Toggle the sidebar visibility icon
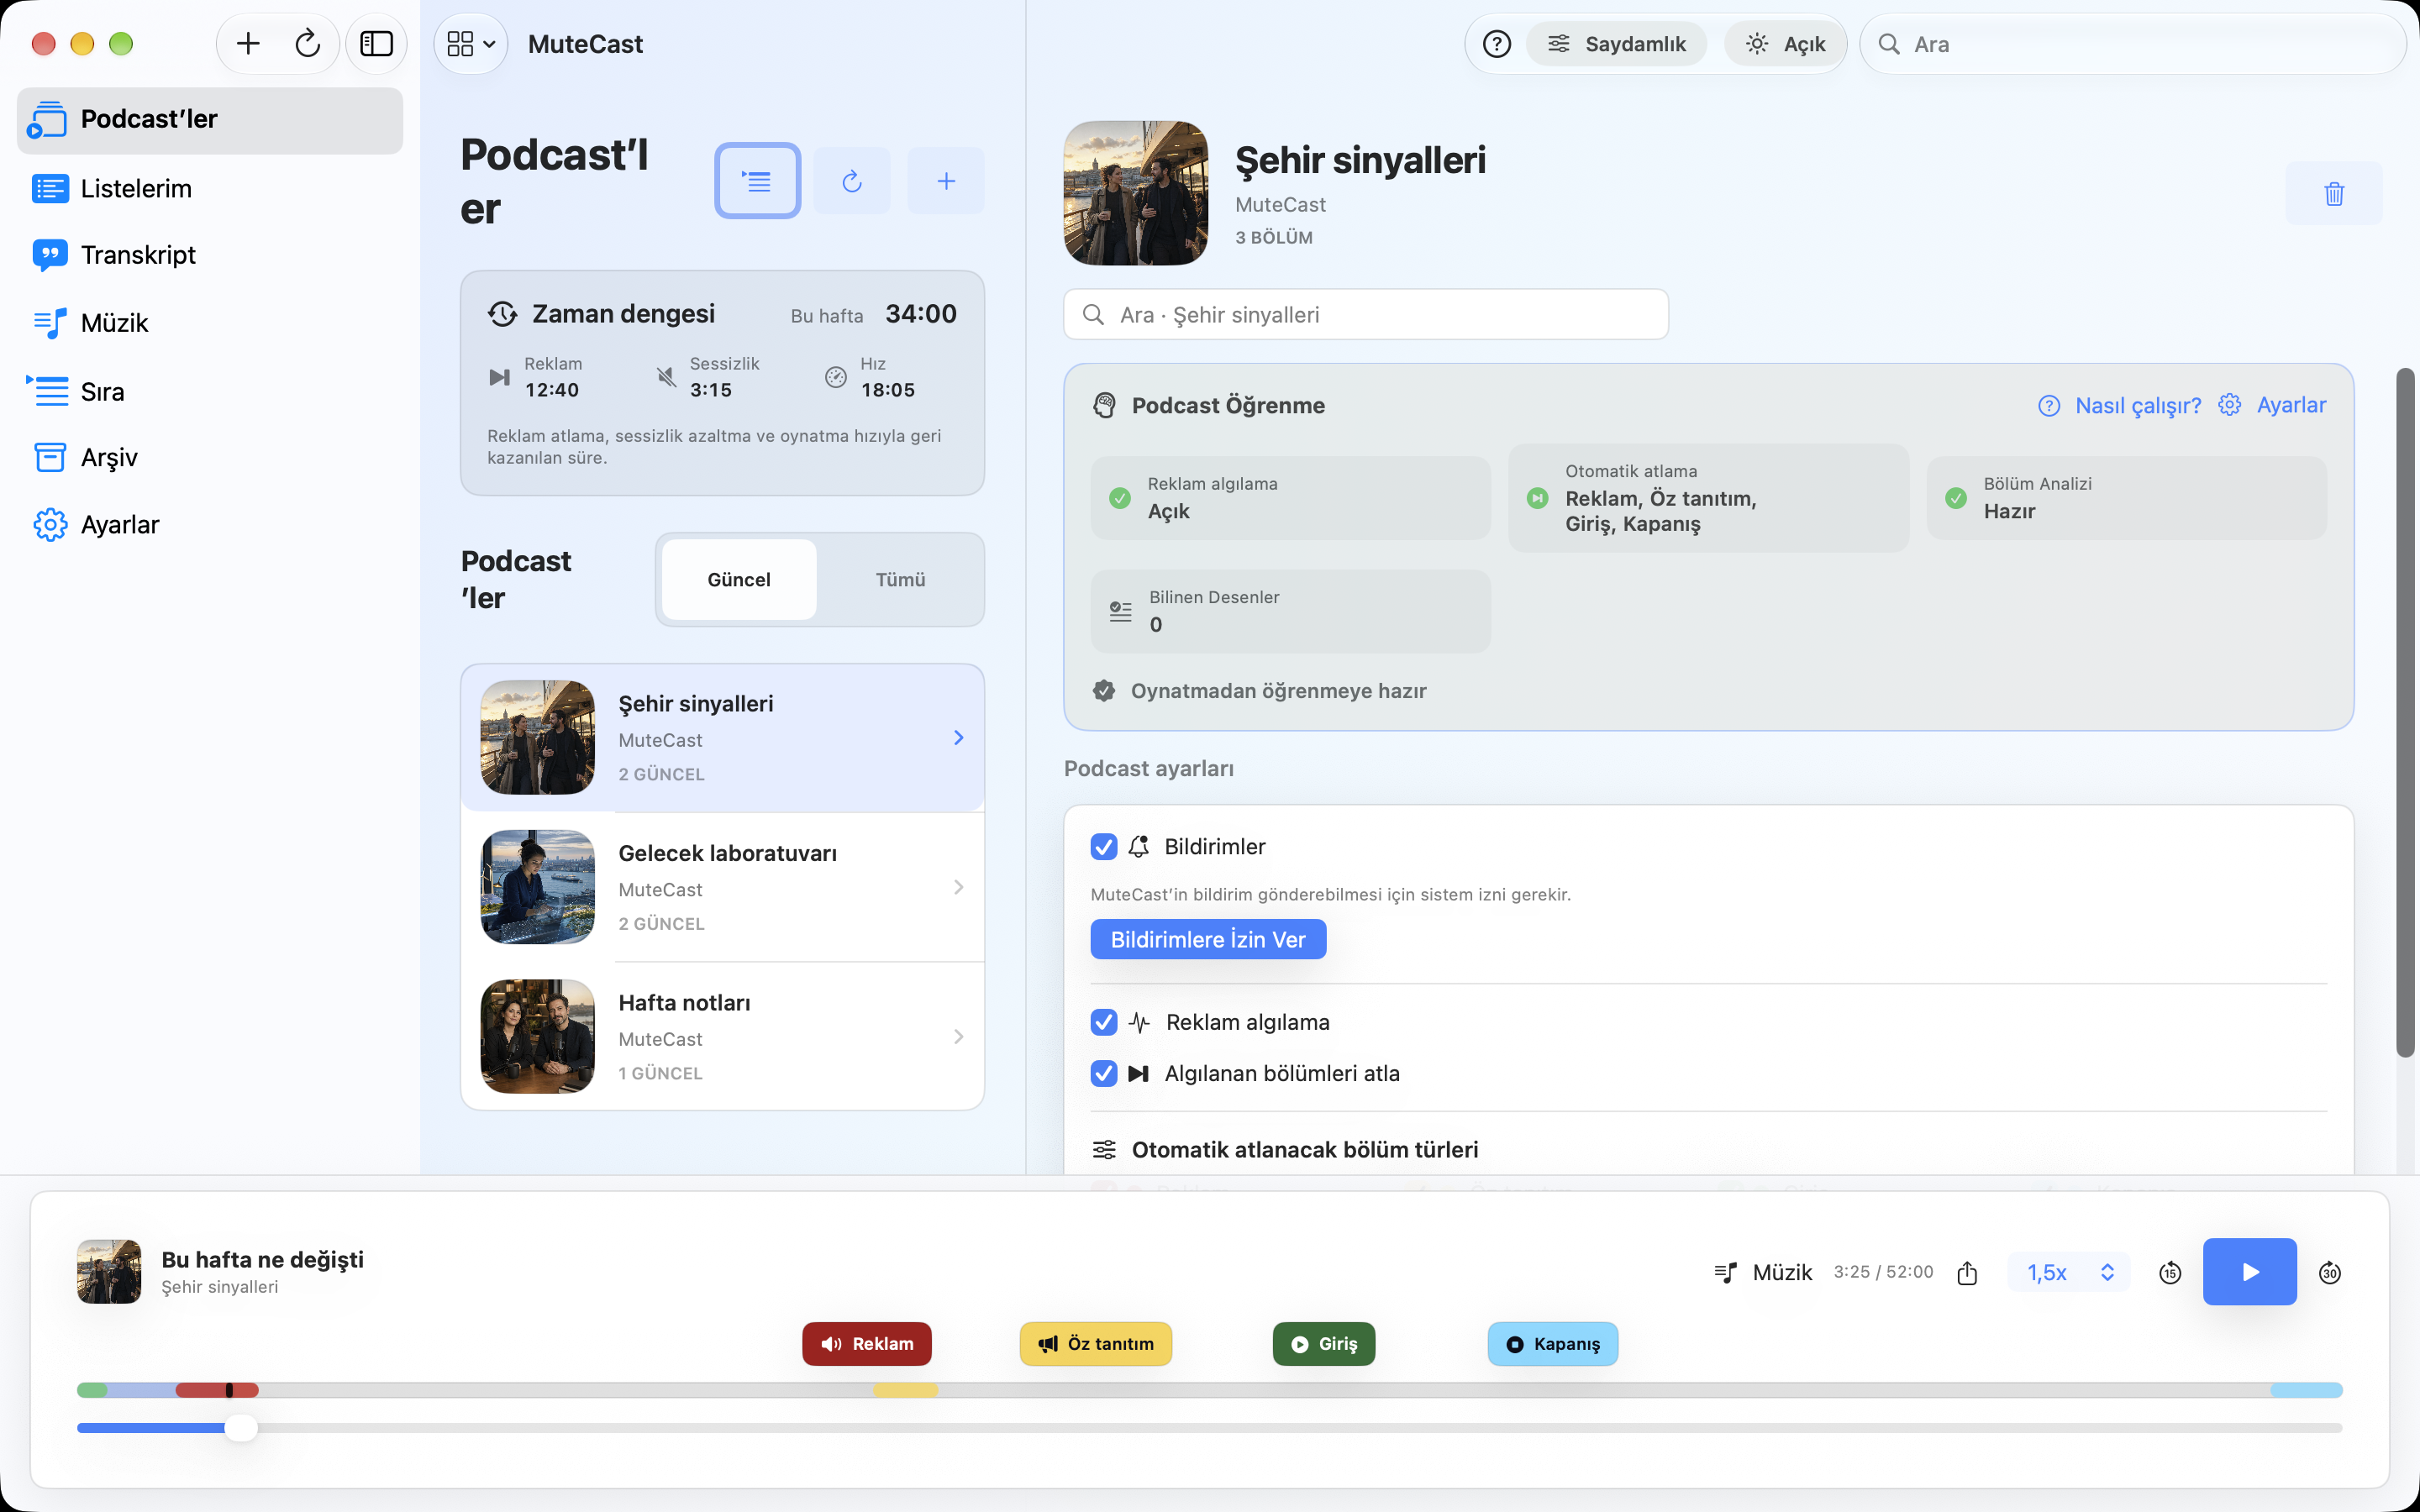Viewport: 2420px width, 1512px height. point(377,44)
